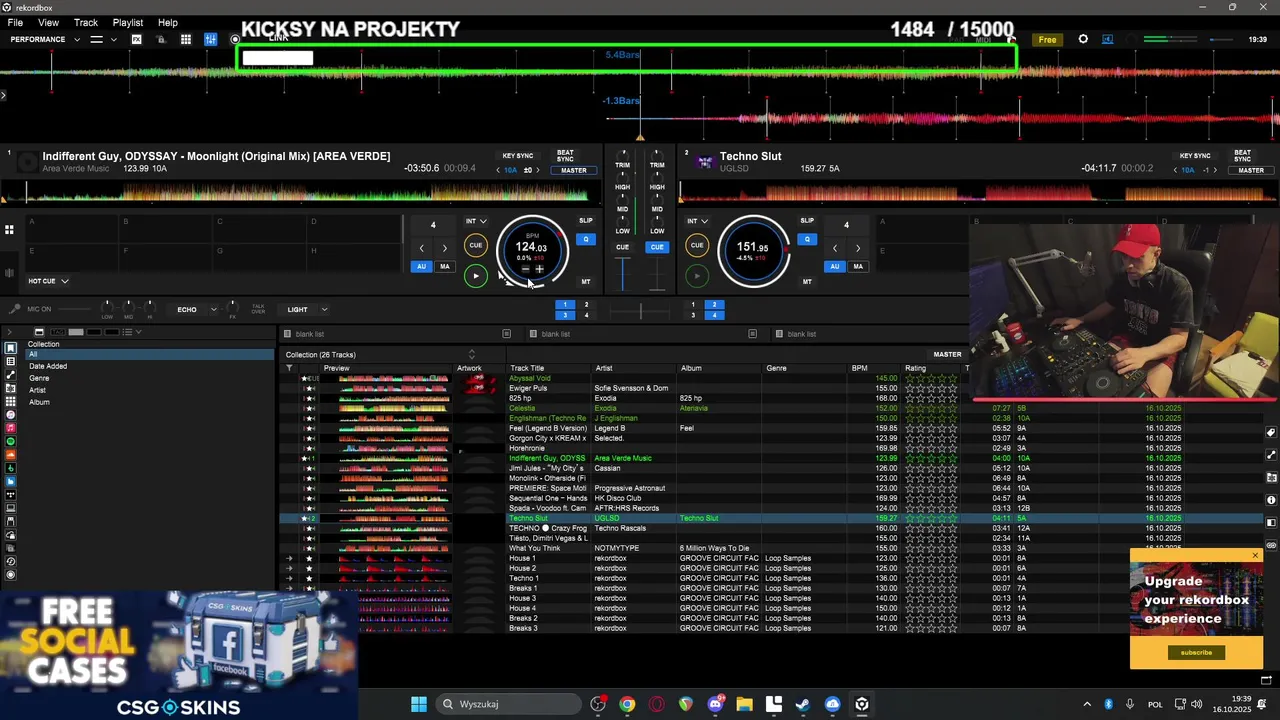Open the Help menu
This screenshot has width=1280, height=720.
pos(168,22)
